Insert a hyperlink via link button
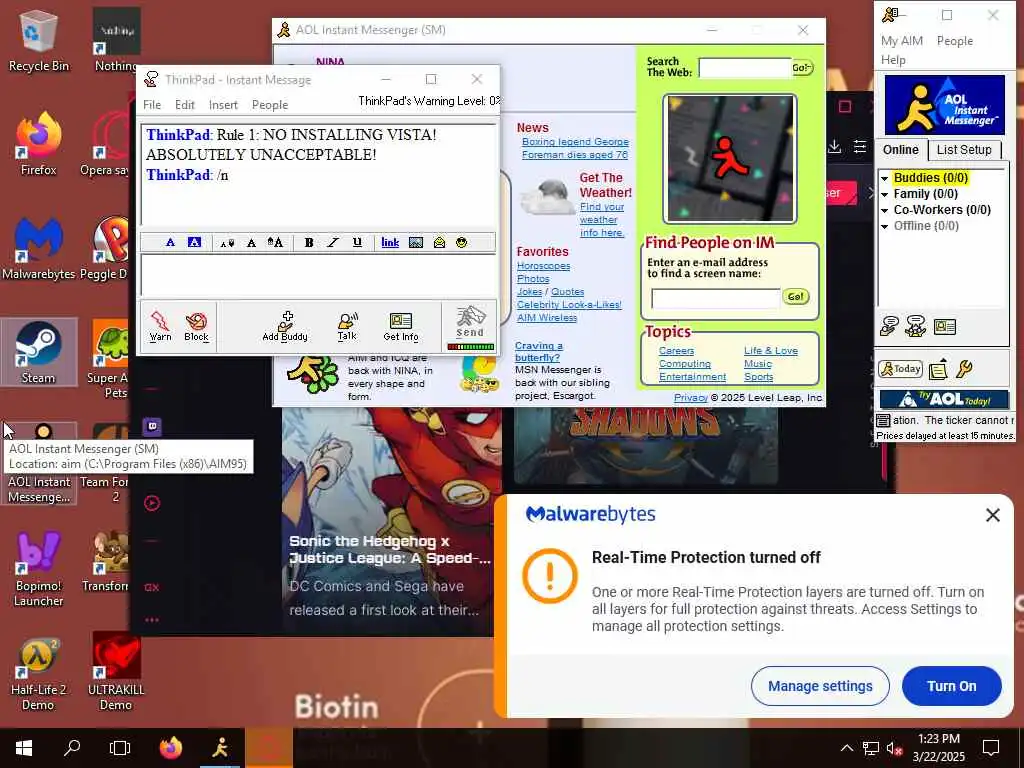The height and width of the screenshot is (768, 1024). coord(390,243)
